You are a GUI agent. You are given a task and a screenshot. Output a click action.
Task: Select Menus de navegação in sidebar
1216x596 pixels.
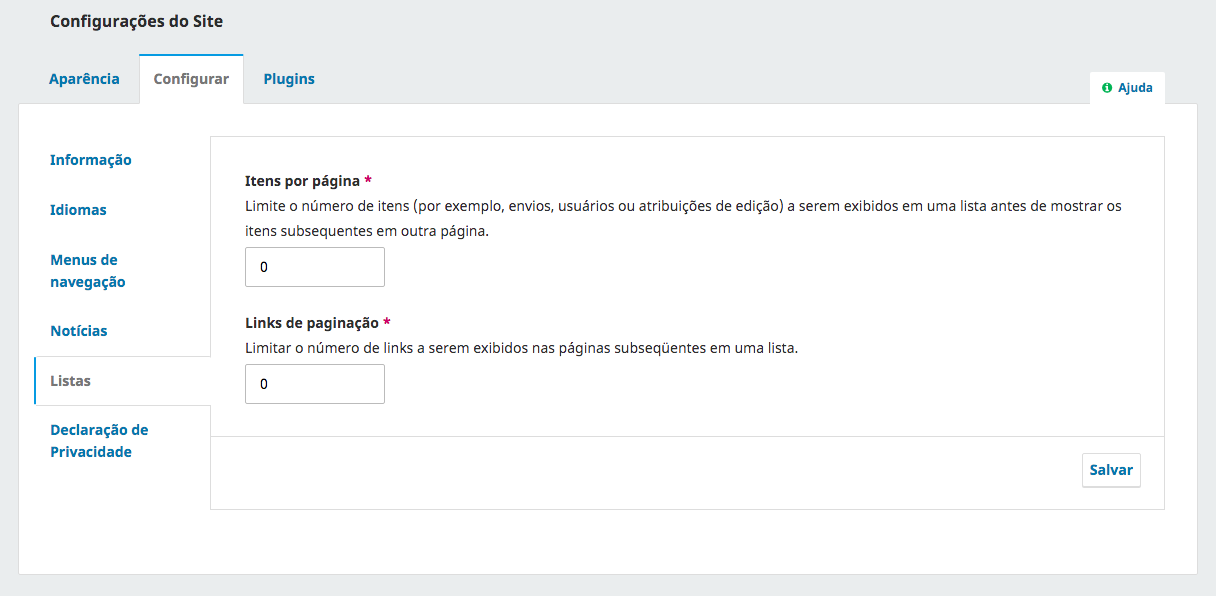pyautogui.click(x=88, y=271)
